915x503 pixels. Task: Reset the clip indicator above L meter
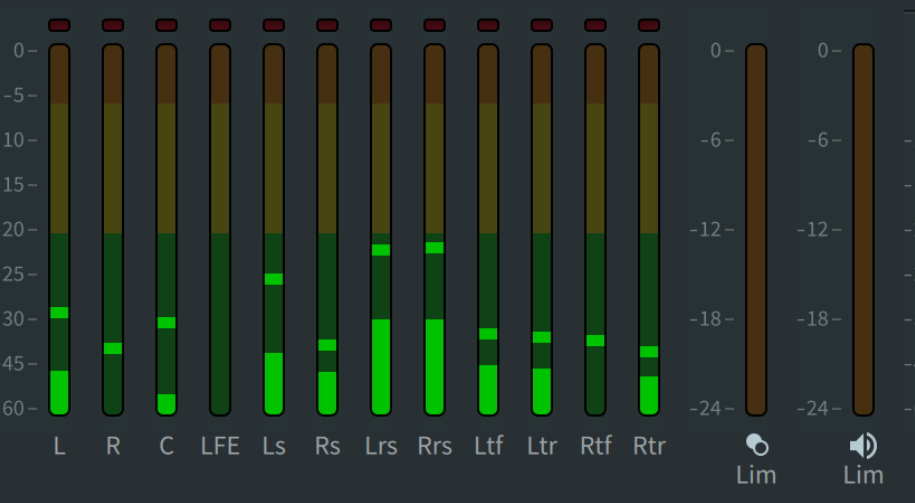(59, 25)
